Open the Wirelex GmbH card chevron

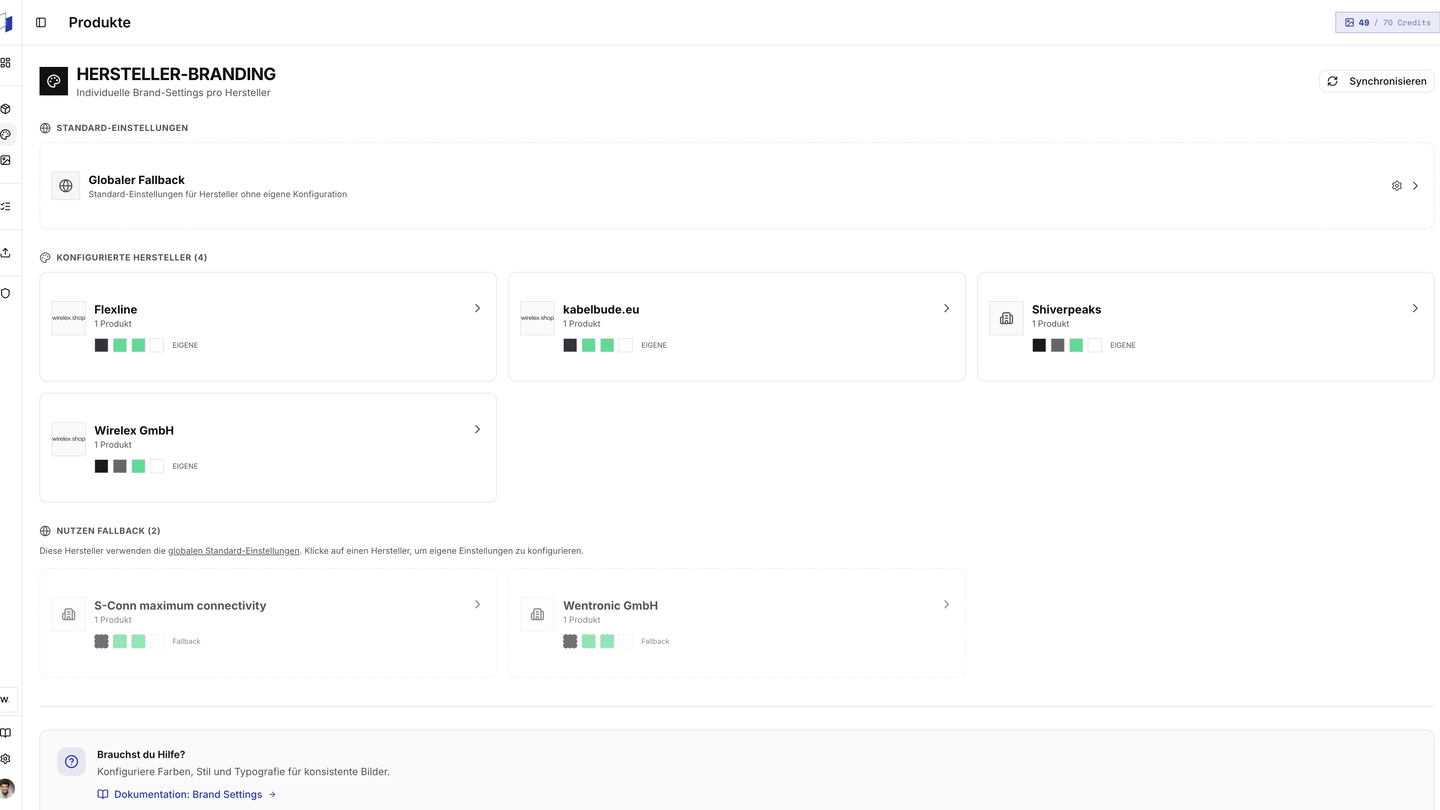click(x=477, y=429)
